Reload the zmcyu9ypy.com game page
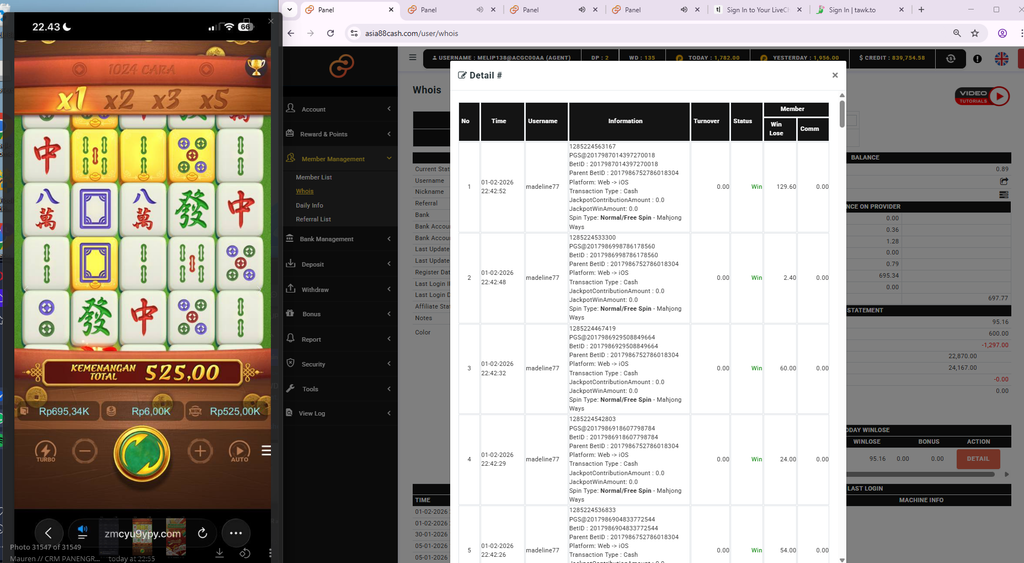 coord(202,533)
